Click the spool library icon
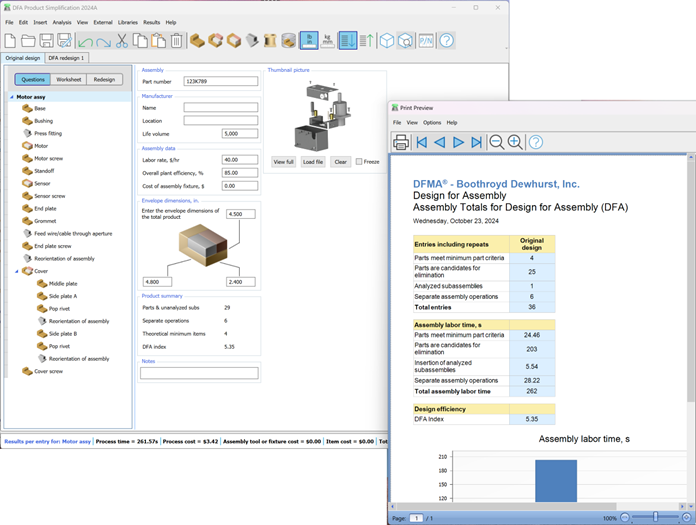696x525 pixels. pyautogui.click(x=270, y=41)
